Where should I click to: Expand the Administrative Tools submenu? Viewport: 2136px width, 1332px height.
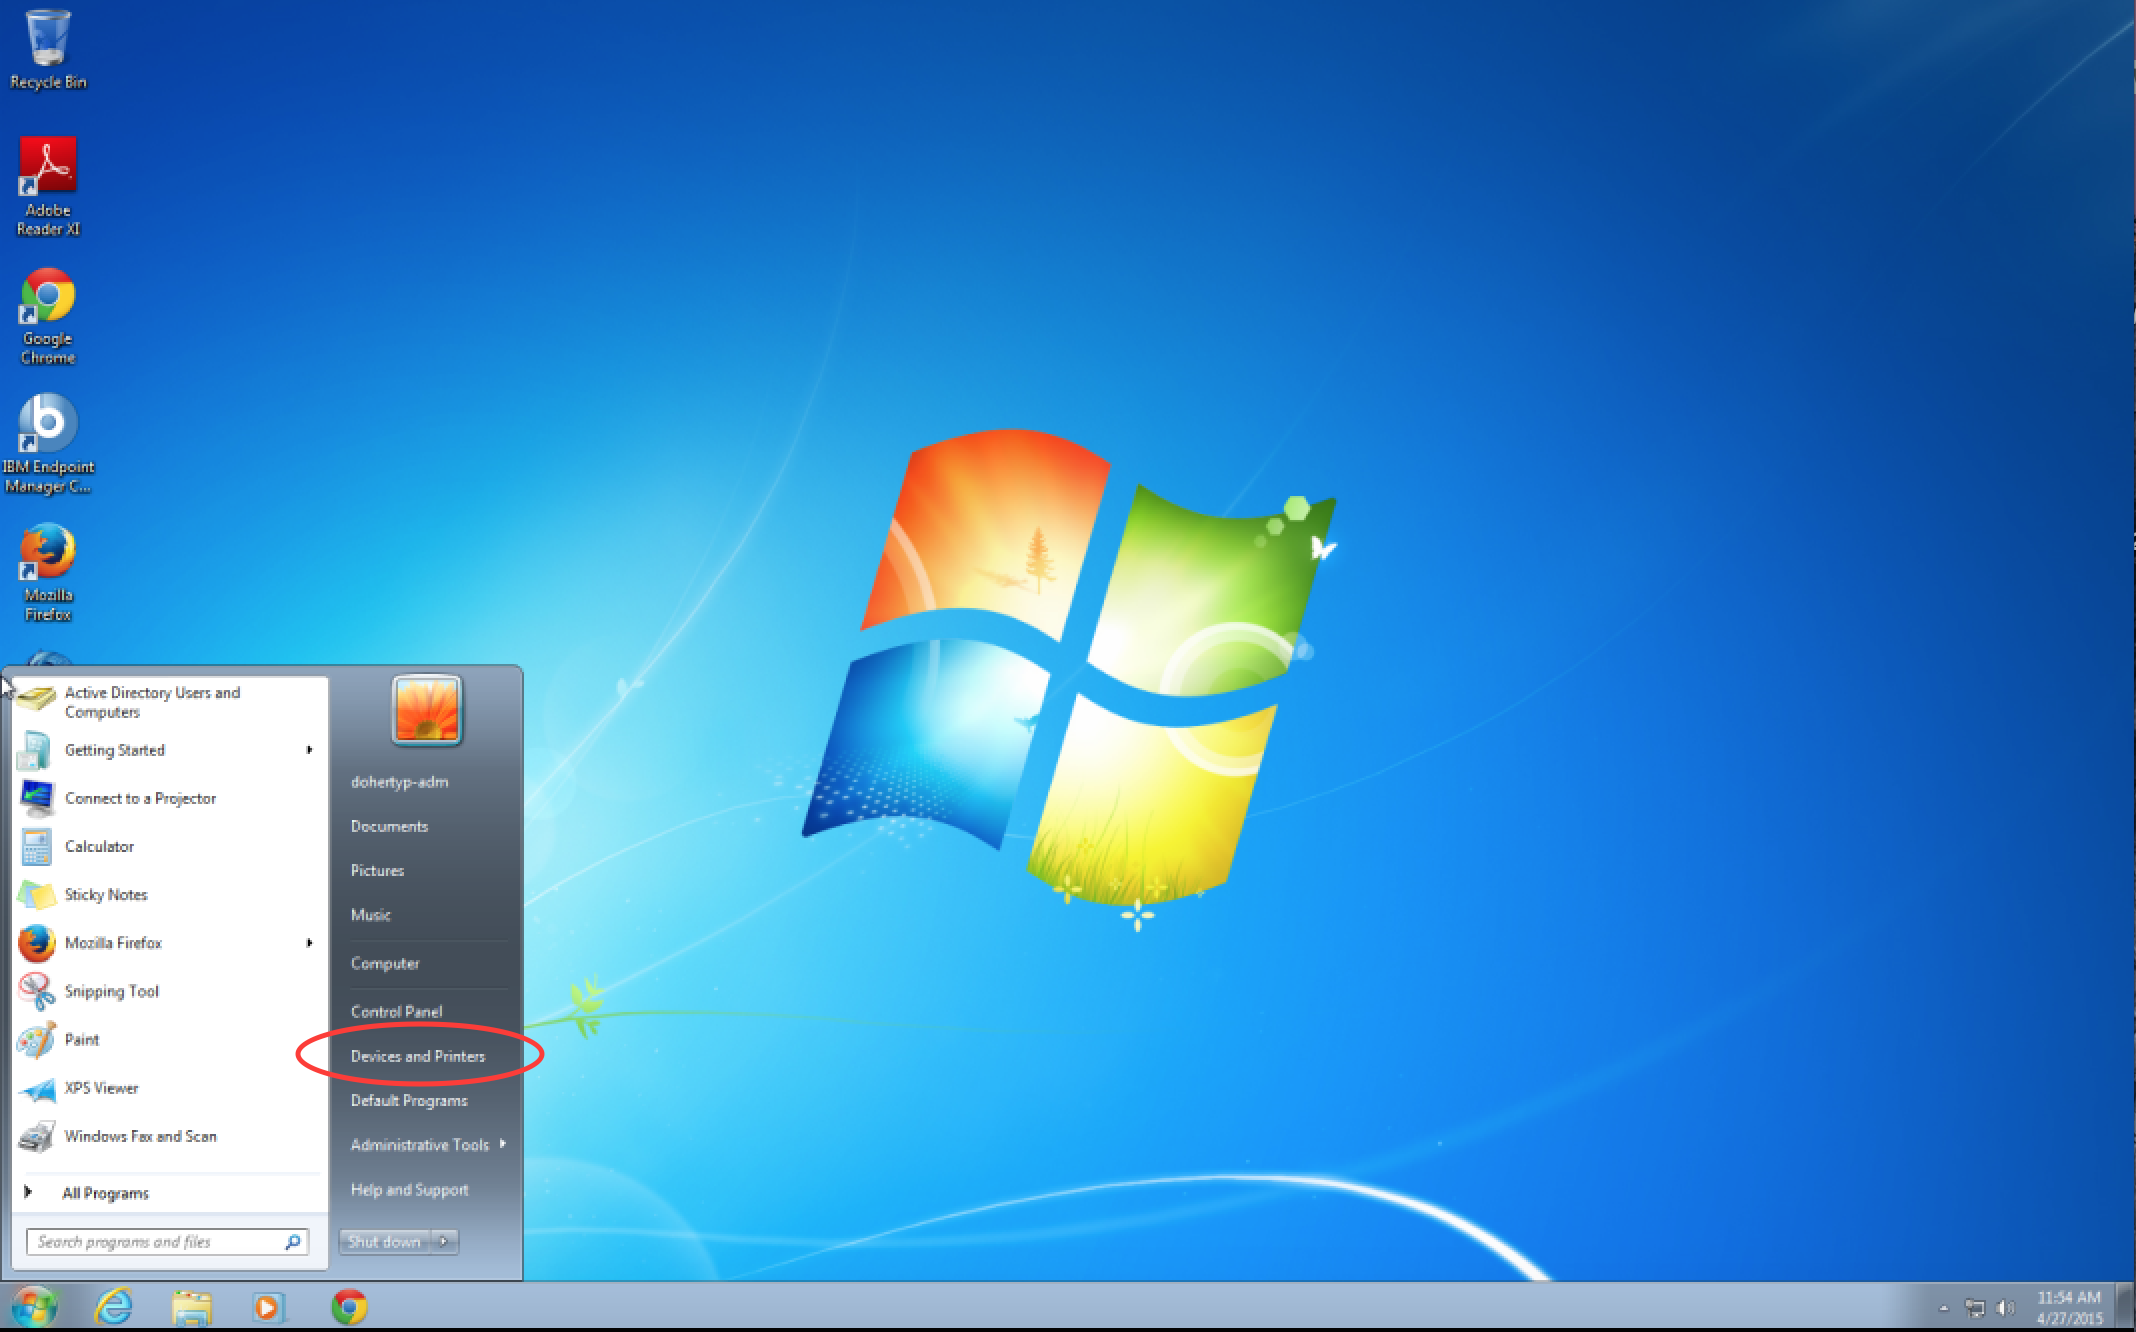505,1144
